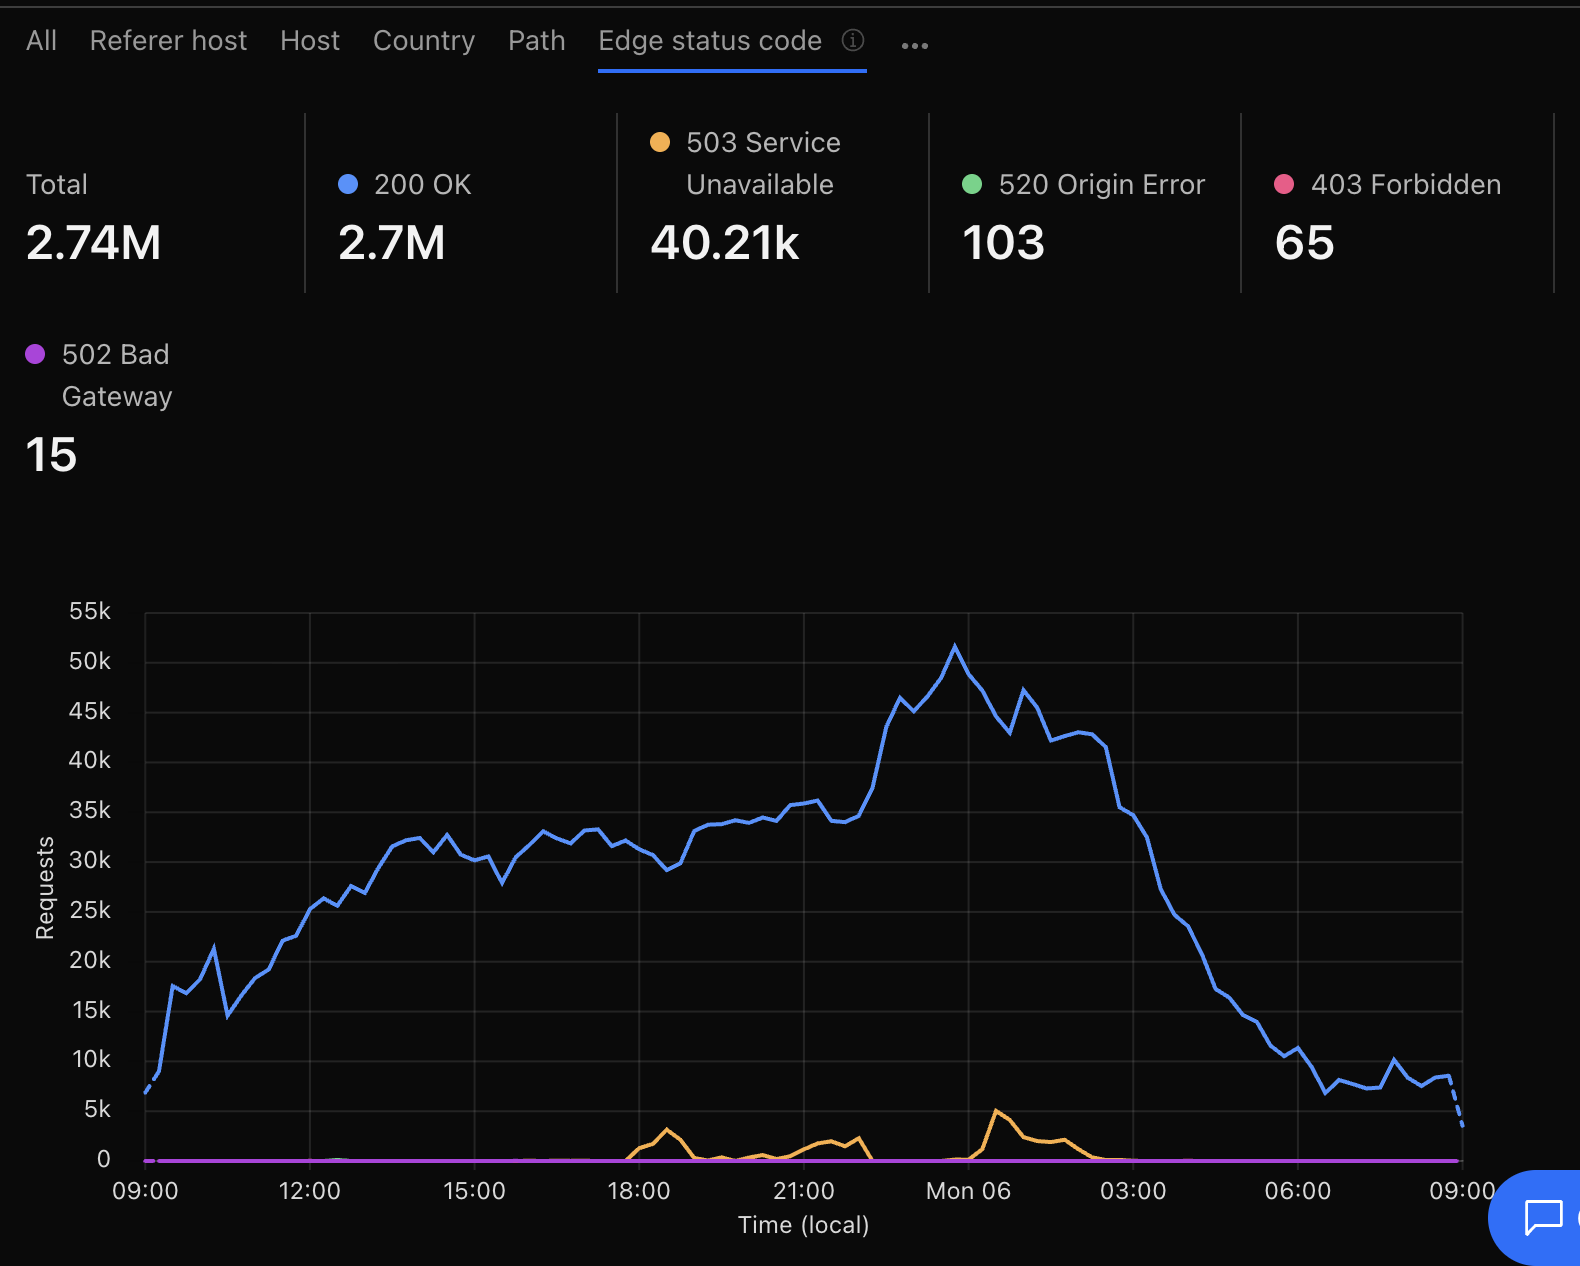Switch to the Referer host tab
The width and height of the screenshot is (1580, 1266).
tap(168, 41)
